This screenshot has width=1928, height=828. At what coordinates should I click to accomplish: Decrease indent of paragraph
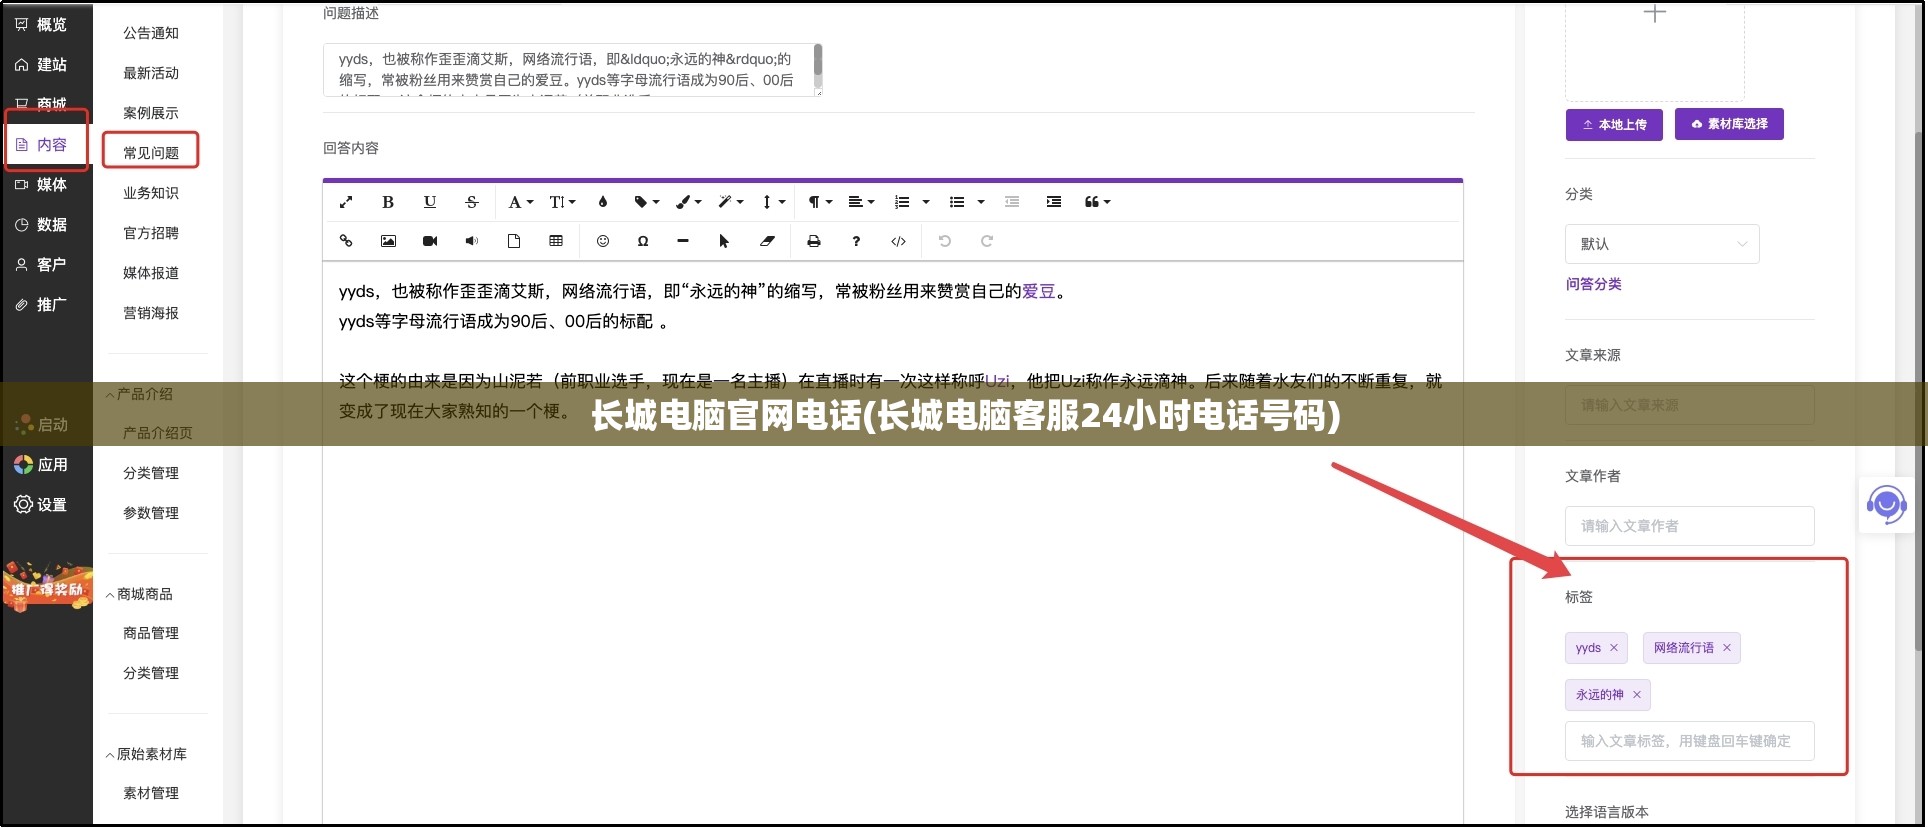click(1012, 202)
